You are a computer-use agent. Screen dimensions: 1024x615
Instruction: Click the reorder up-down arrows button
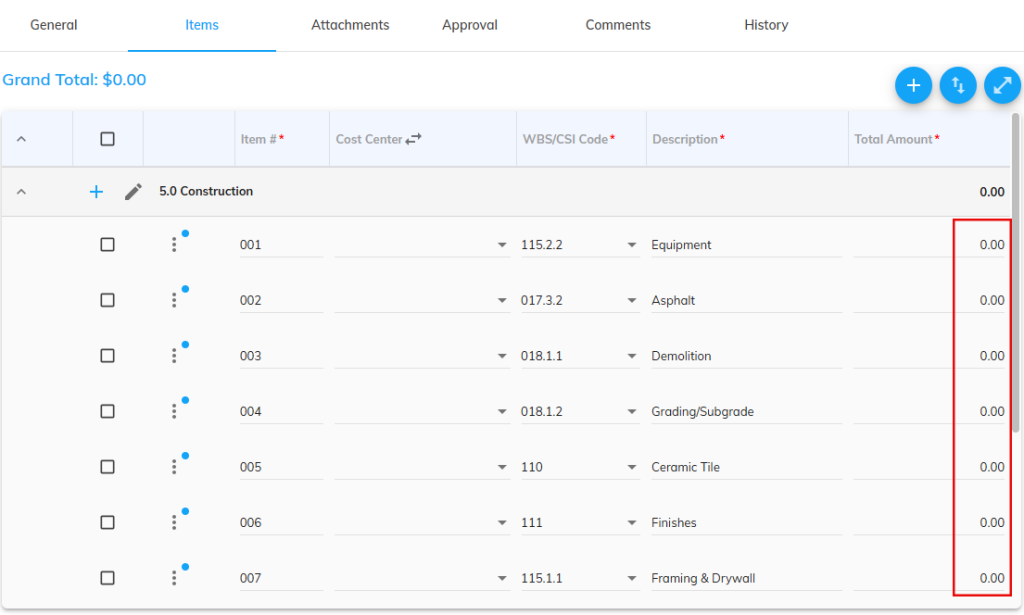(958, 86)
